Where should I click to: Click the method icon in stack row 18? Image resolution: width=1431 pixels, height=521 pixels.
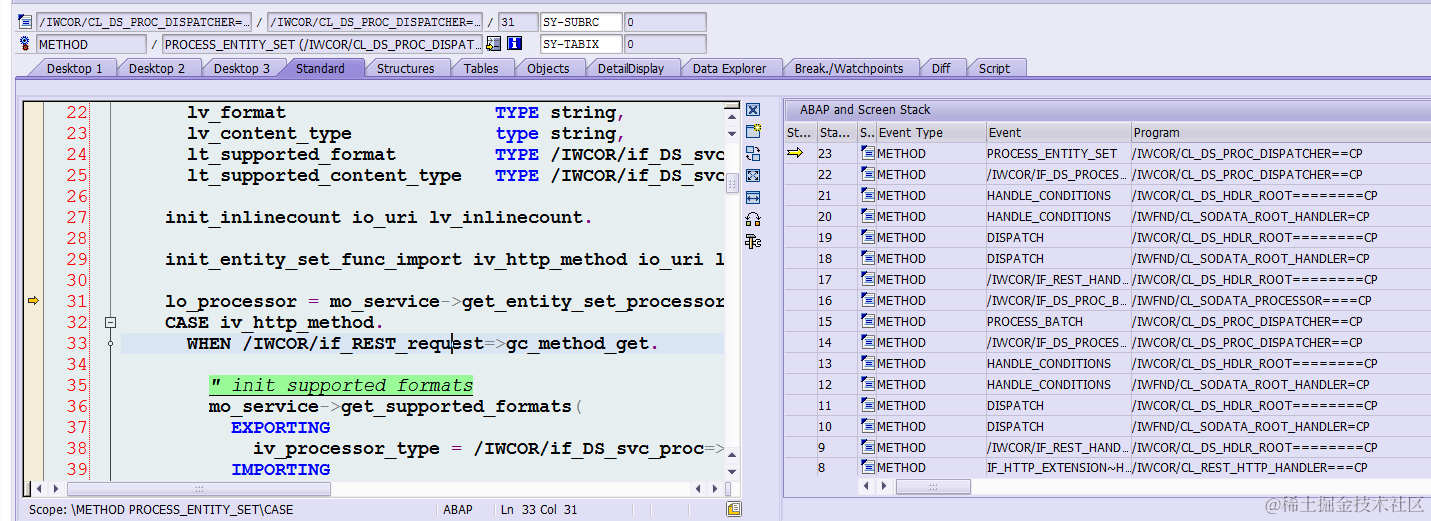868,258
